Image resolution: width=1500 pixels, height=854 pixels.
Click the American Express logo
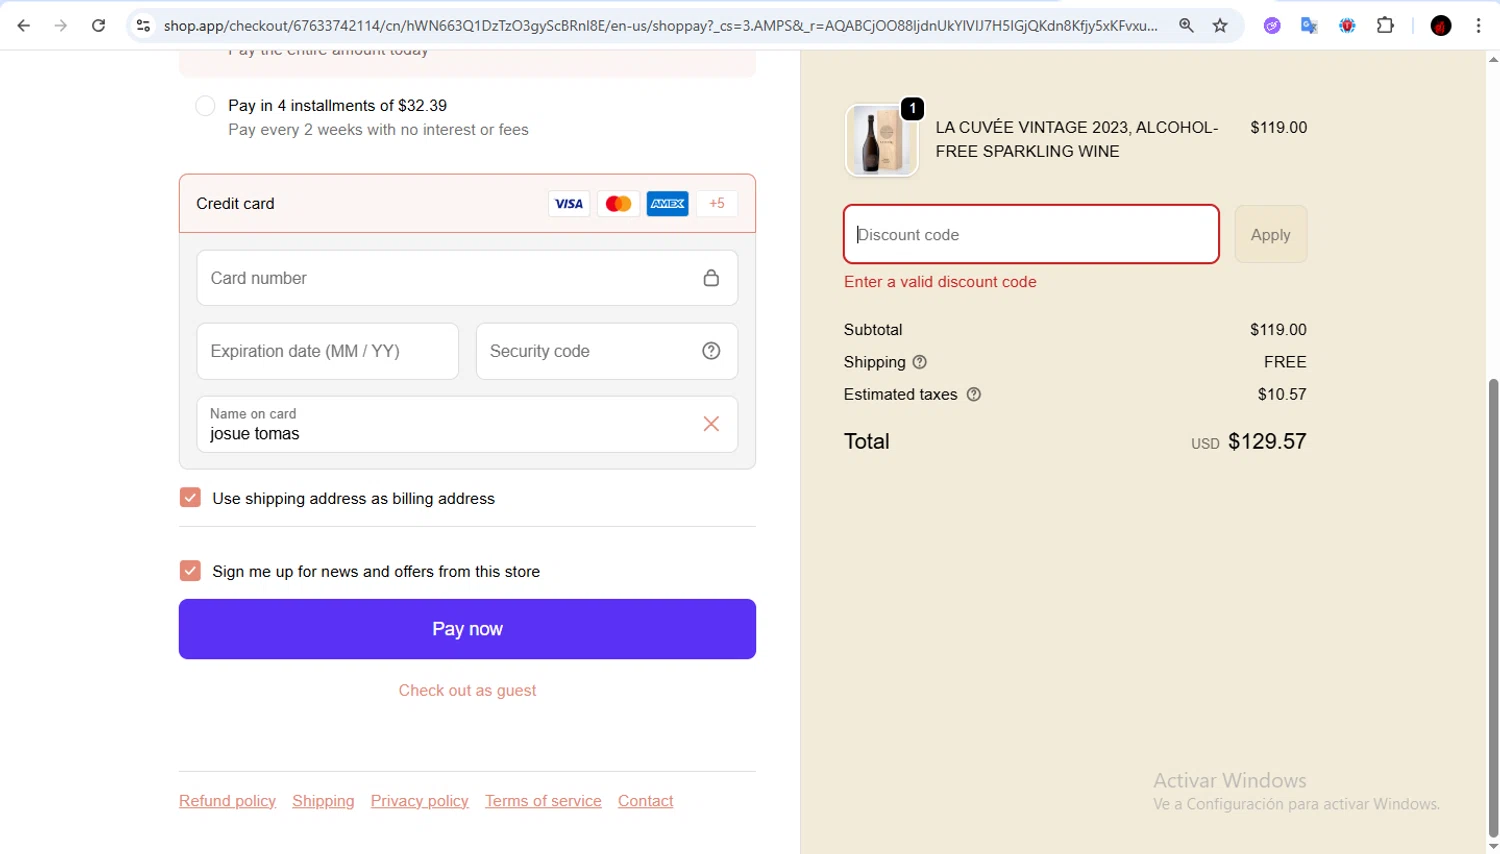coord(667,204)
